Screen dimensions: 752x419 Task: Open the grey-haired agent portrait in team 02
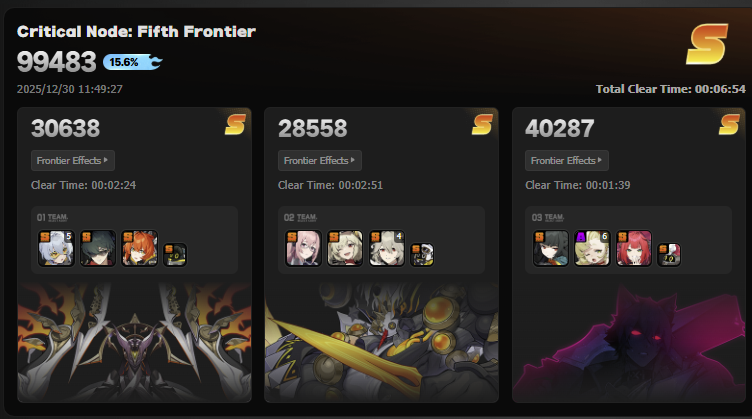point(387,248)
